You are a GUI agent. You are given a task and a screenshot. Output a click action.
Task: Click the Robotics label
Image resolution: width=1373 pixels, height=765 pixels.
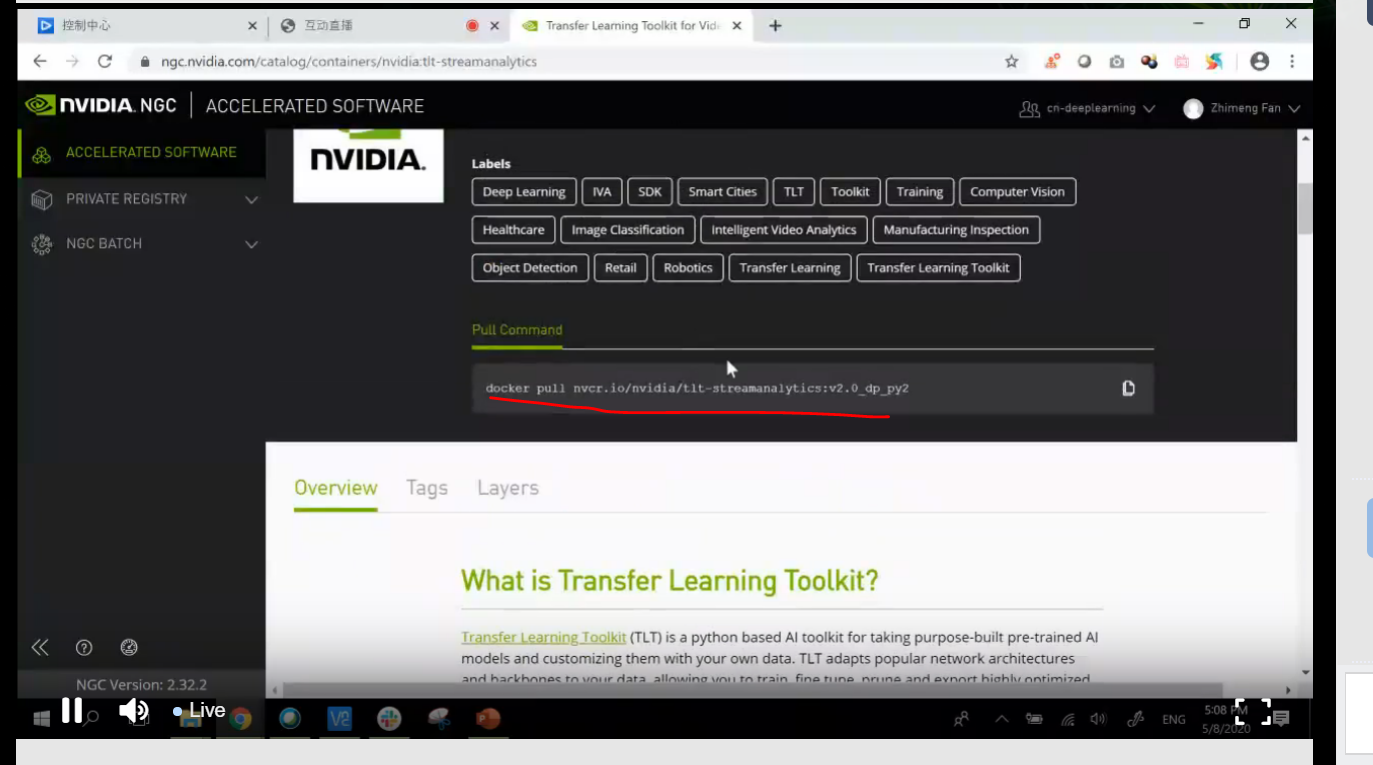pos(688,268)
